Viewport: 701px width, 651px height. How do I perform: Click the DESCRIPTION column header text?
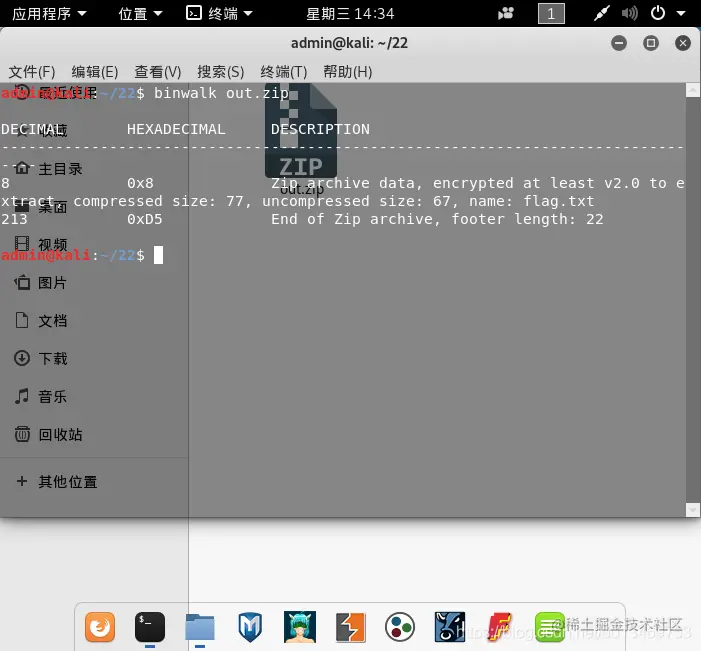(320, 129)
